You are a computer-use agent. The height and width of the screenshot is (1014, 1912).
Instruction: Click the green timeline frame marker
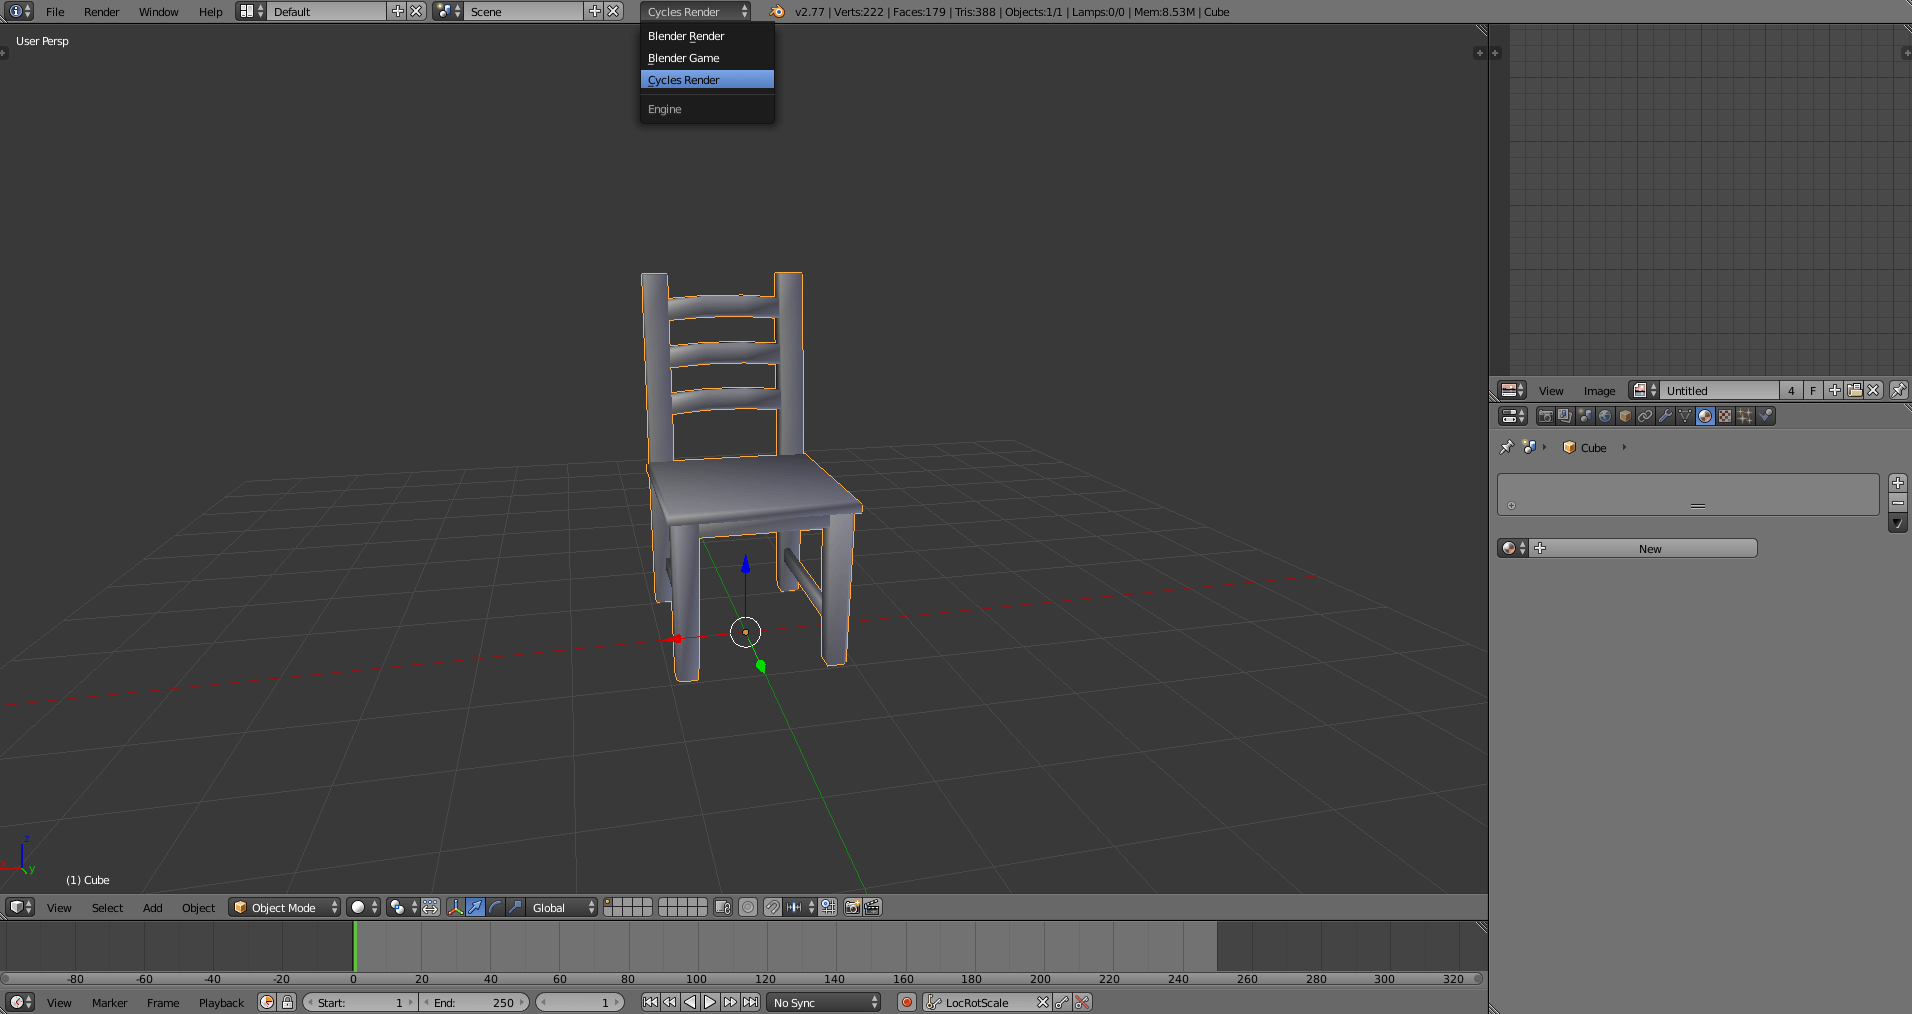click(x=354, y=945)
